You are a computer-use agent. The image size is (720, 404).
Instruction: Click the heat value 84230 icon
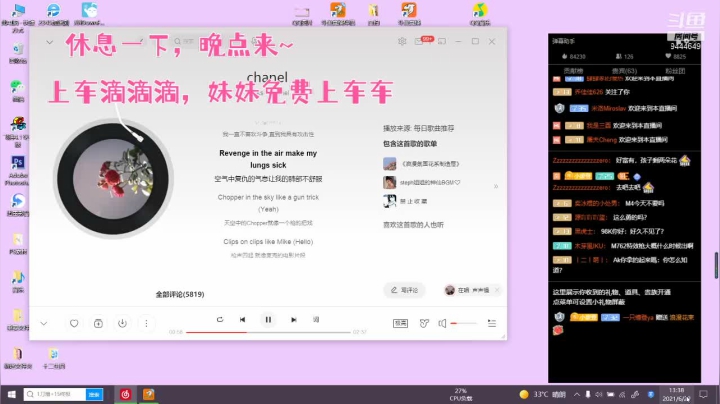pyautogui.click(x=564, y=56)
